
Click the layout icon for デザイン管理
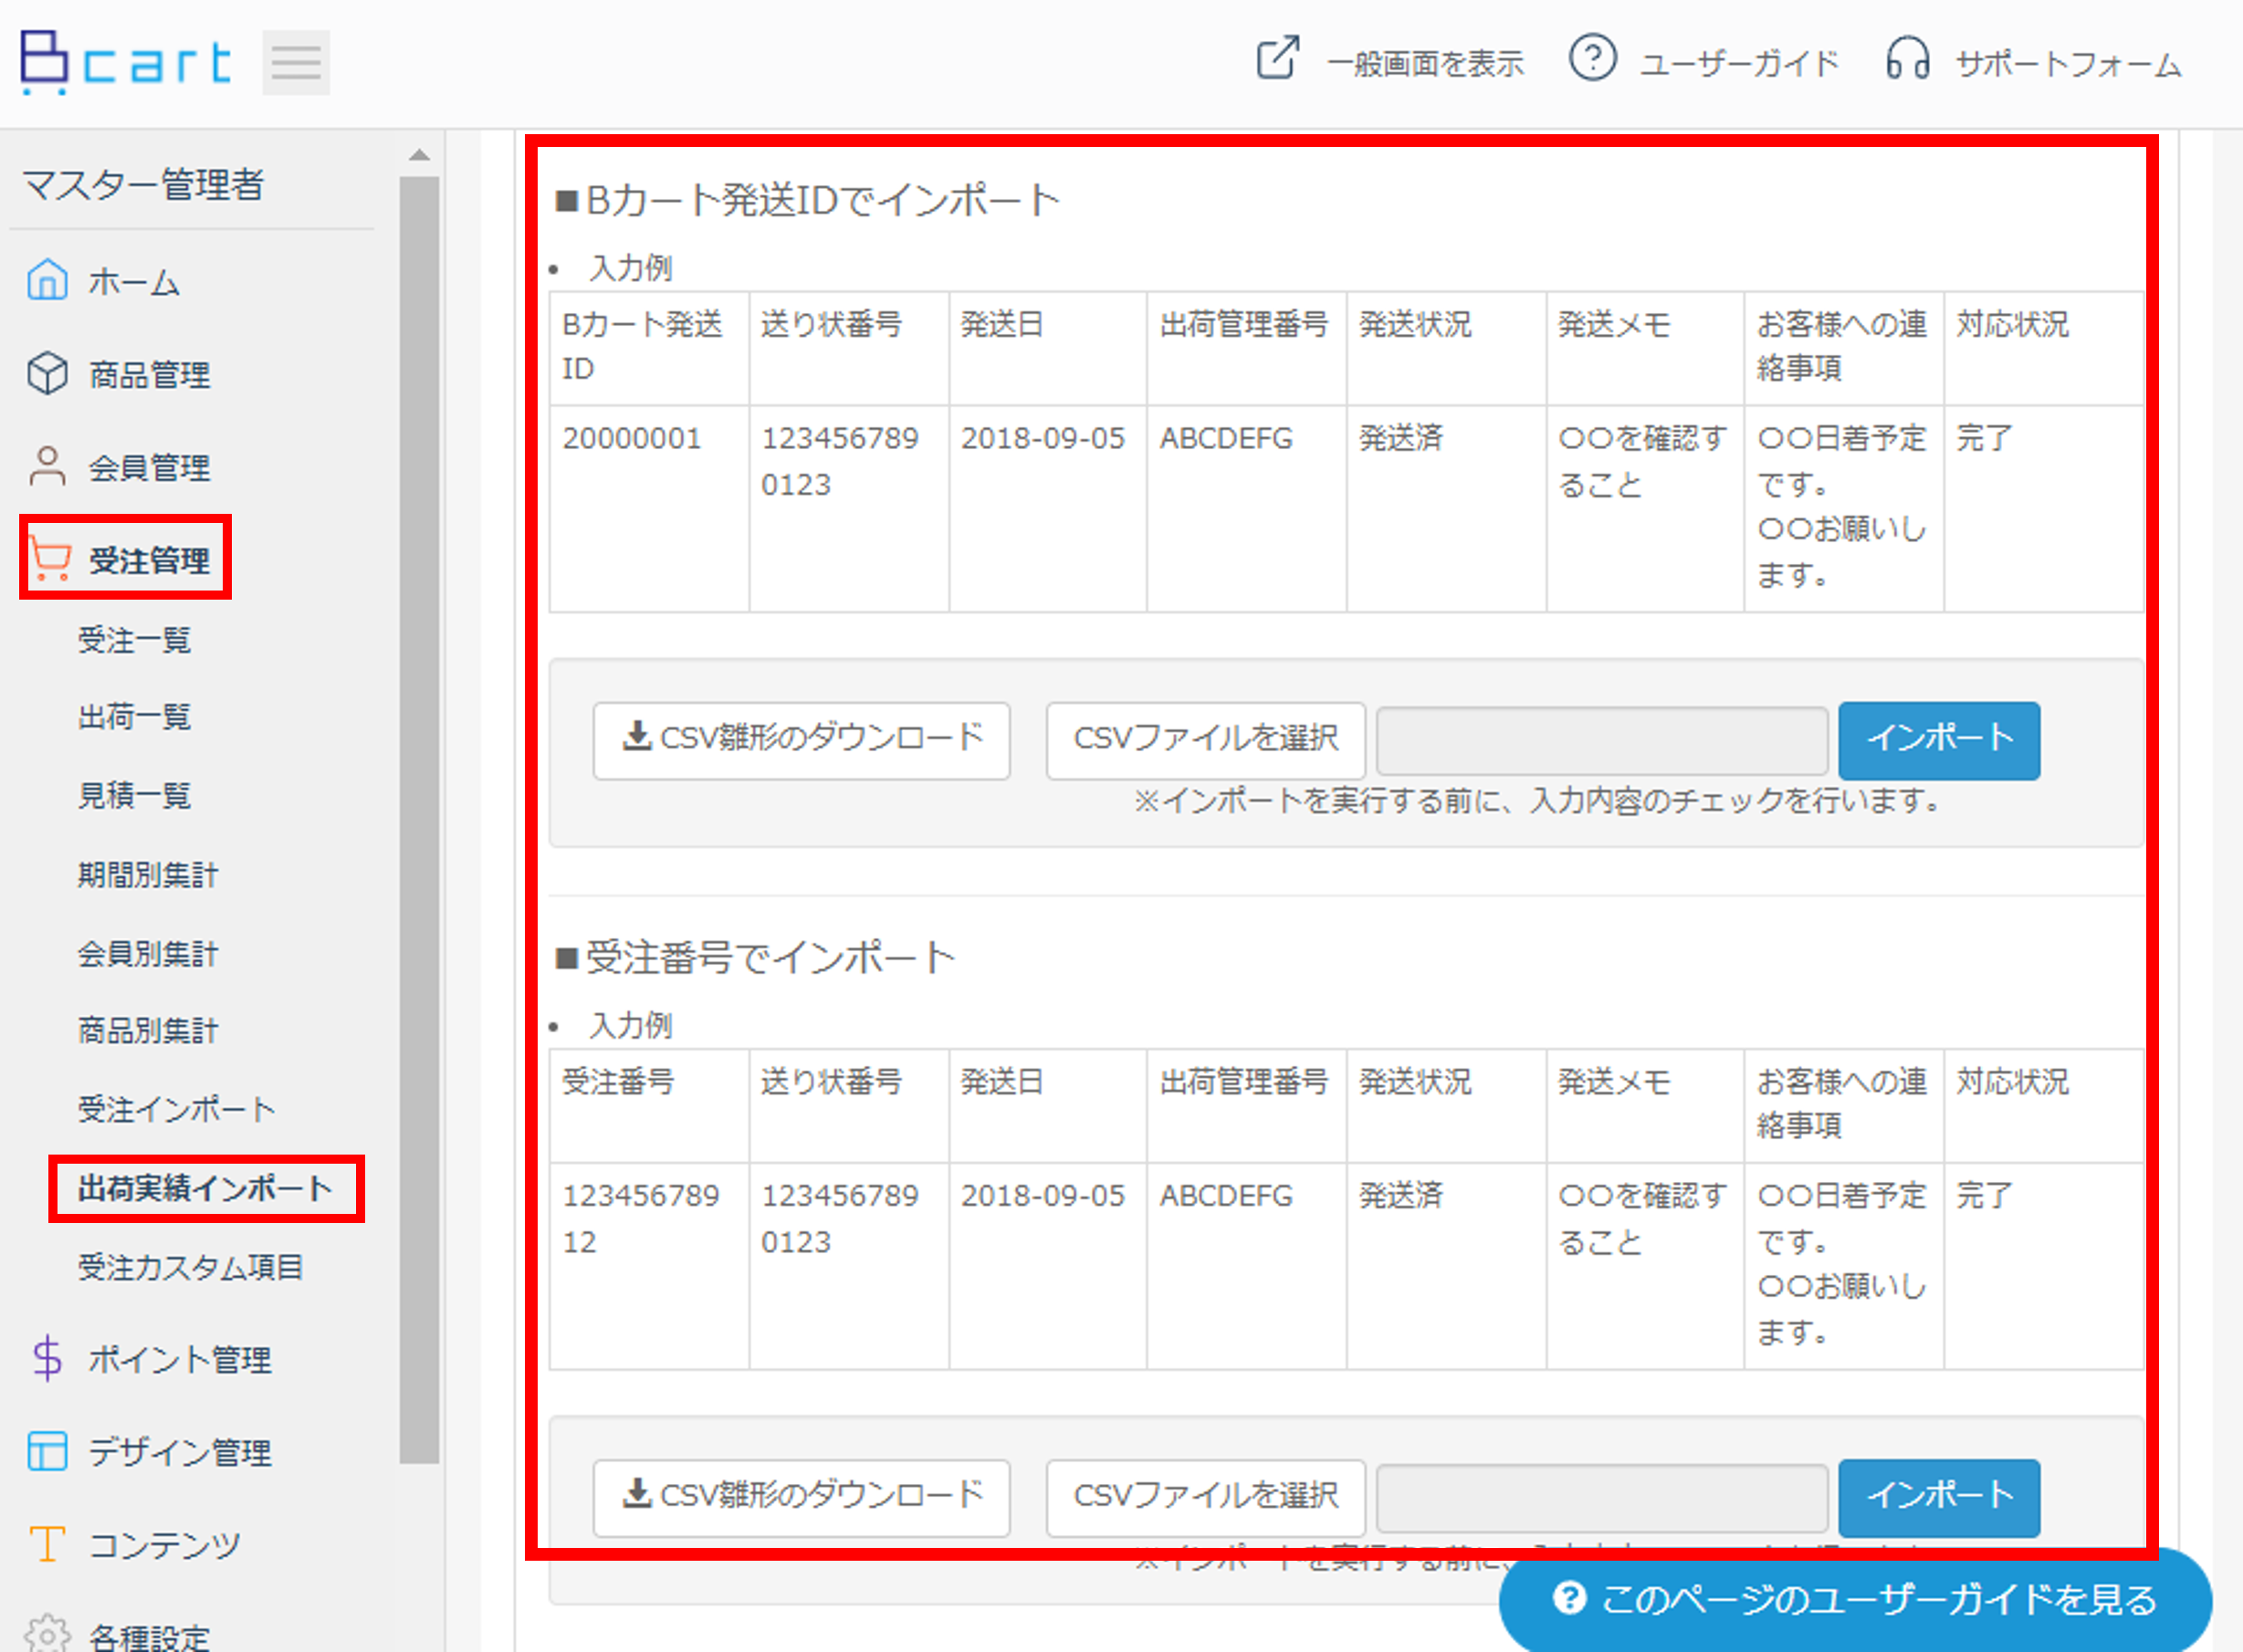click(47, 1450)
